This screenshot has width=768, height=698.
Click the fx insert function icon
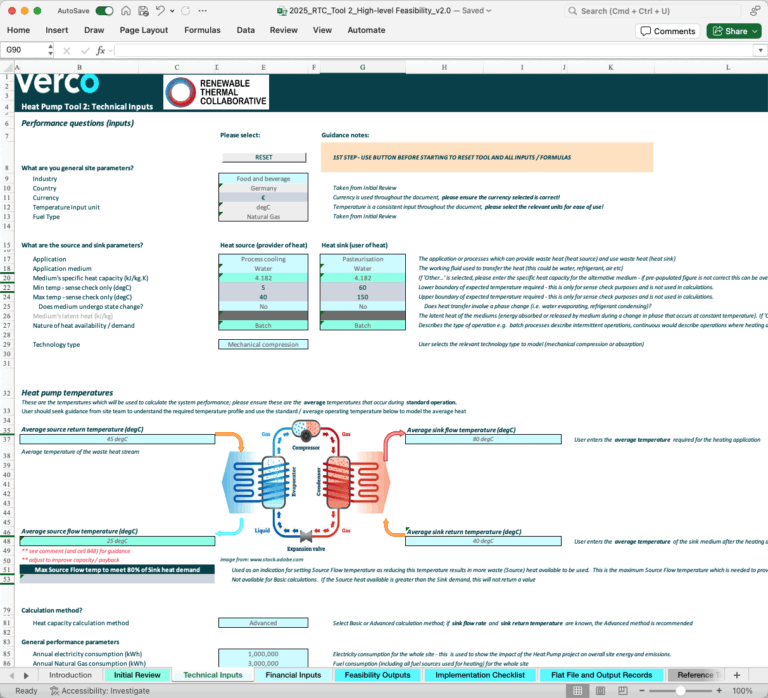coord(100,50)
